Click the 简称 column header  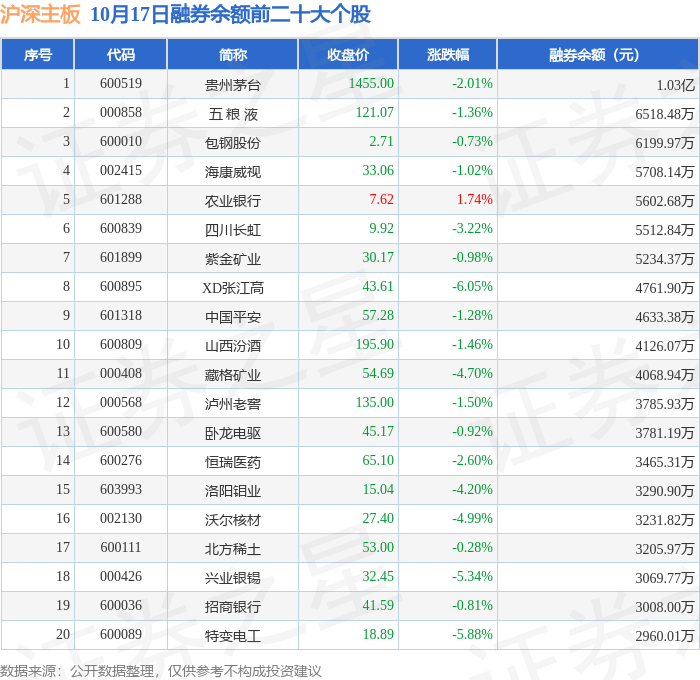coord(233,54)
